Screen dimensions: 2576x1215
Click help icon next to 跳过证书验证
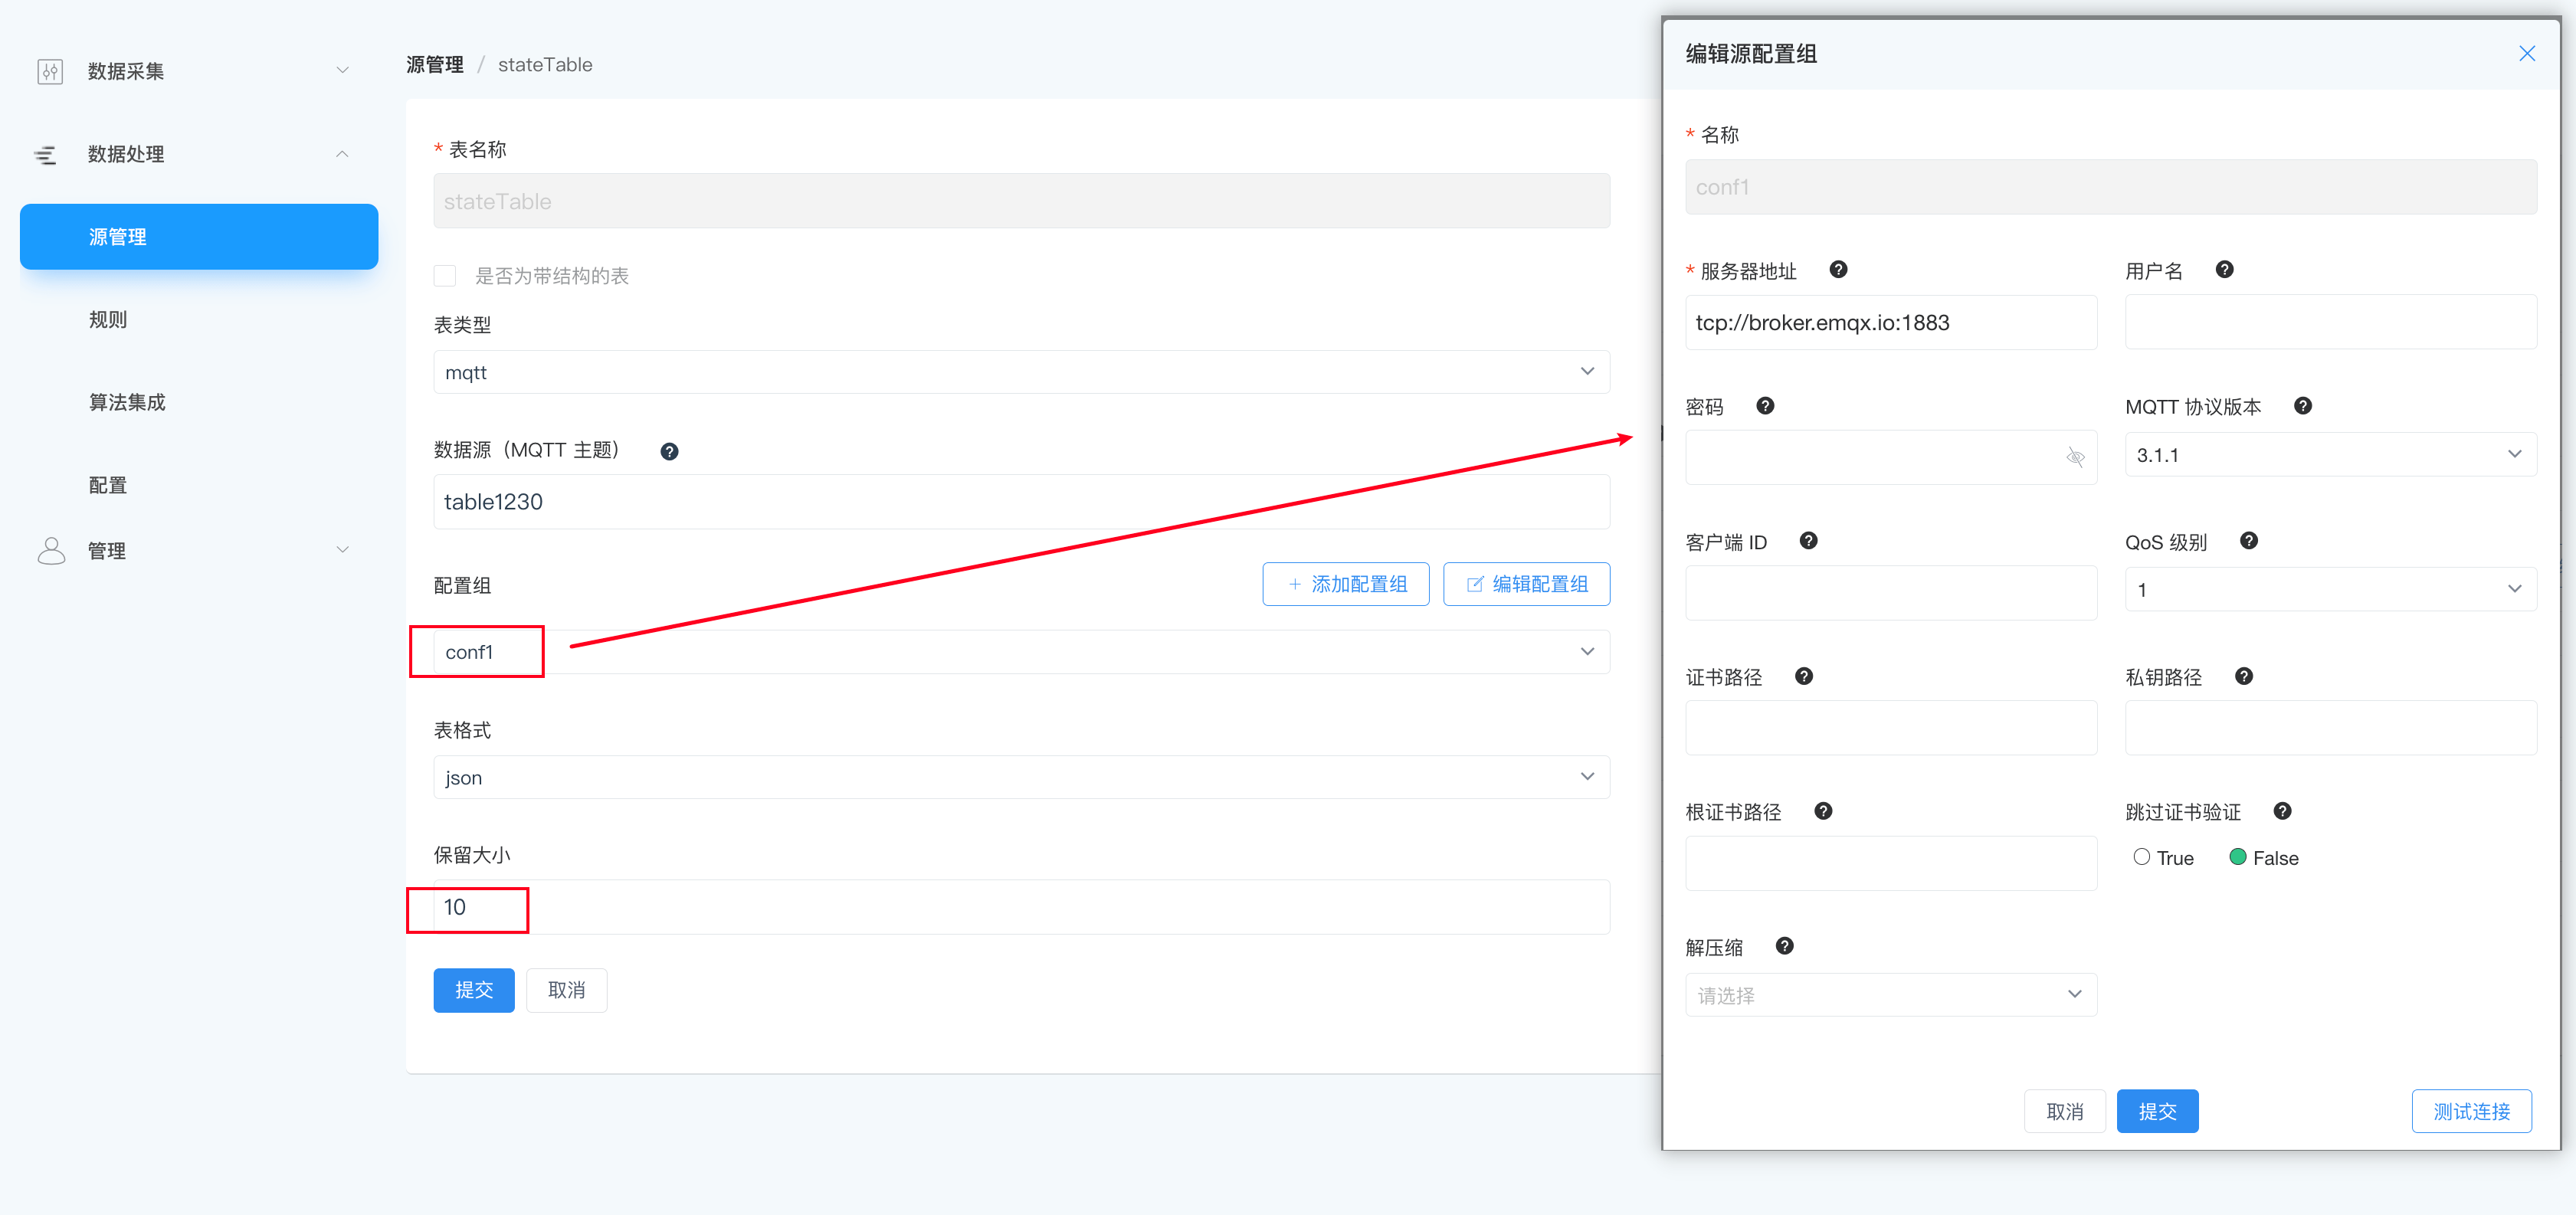coord(2282,810)
